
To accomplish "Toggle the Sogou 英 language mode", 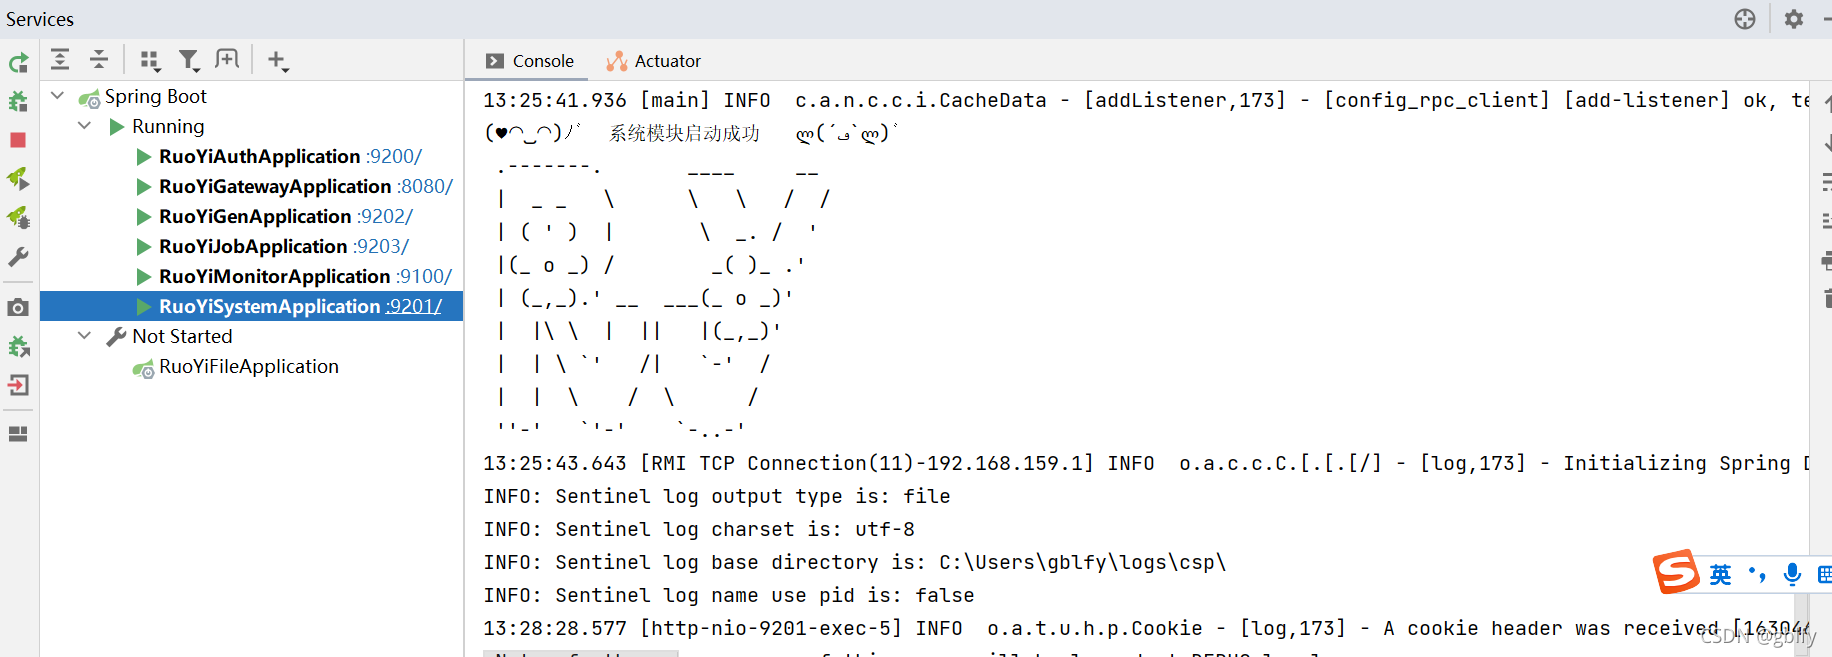I will 1720,574.
